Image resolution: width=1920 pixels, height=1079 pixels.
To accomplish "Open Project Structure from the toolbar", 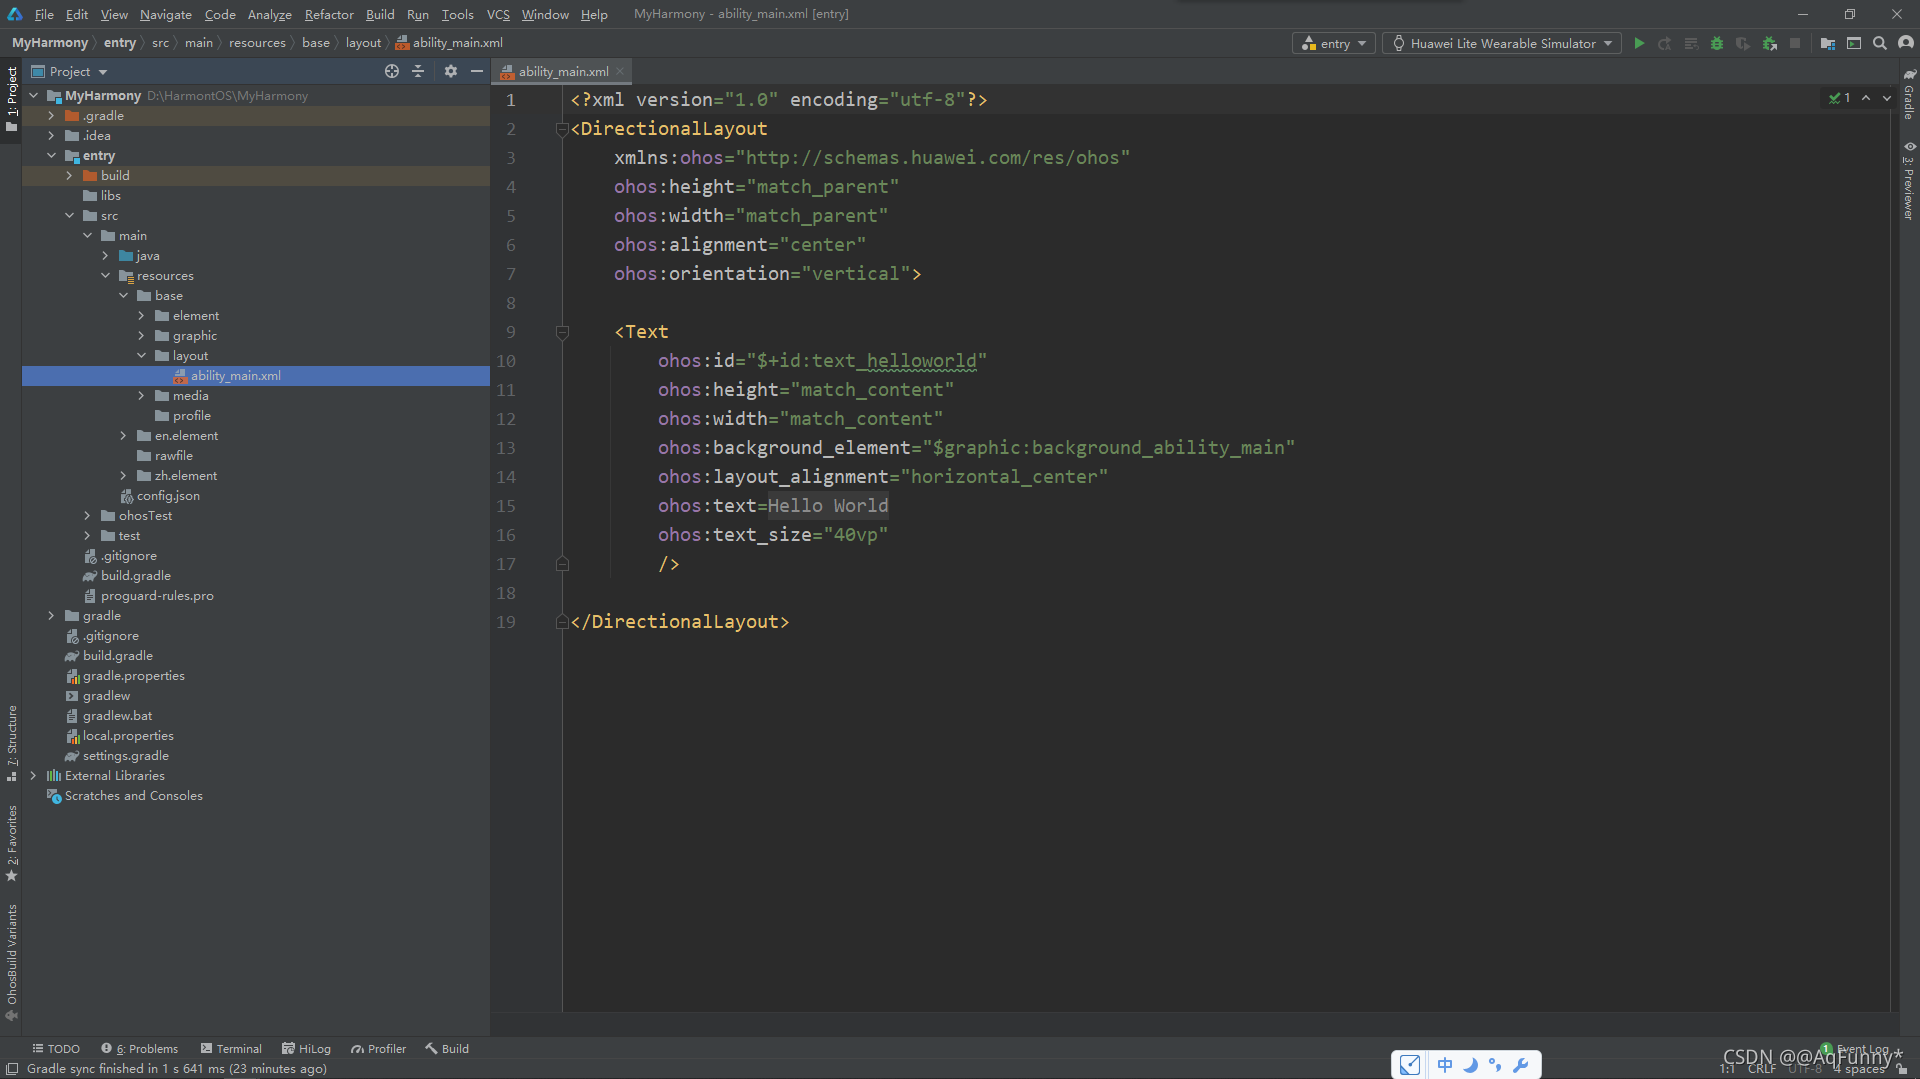I will coord(1827,43).
